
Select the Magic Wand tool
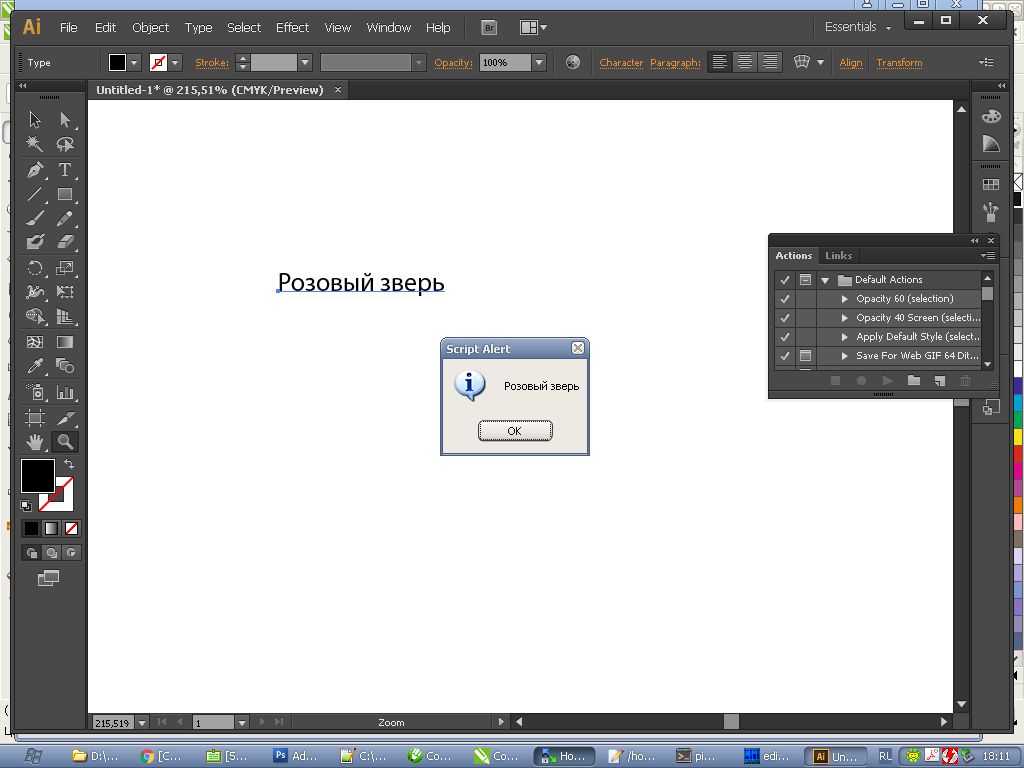point(35,144)
